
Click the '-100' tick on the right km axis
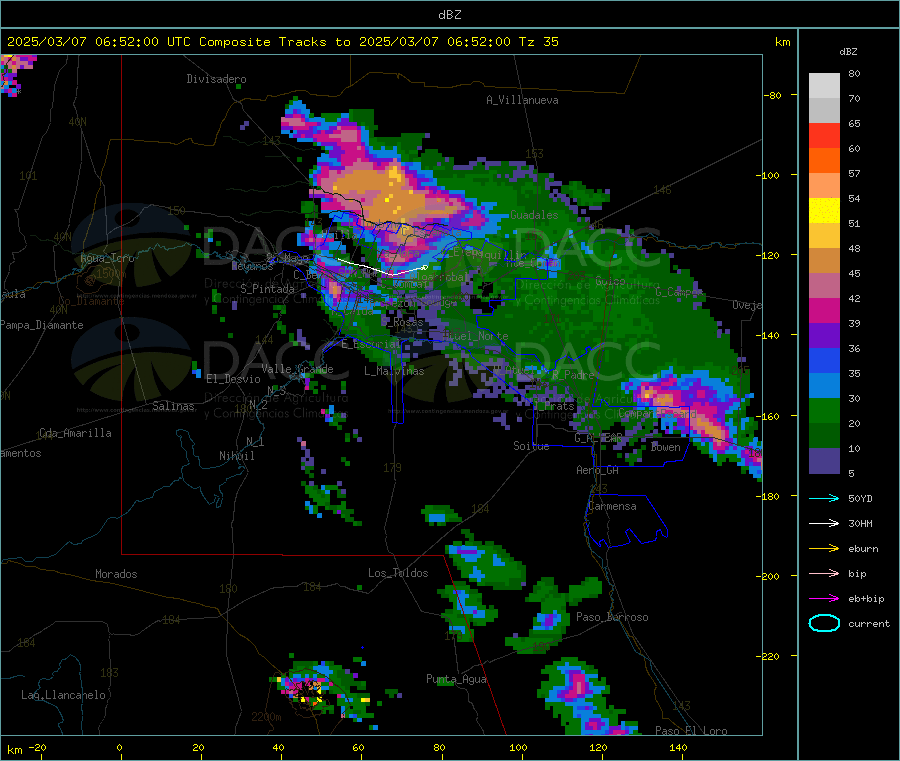point(768,175)
